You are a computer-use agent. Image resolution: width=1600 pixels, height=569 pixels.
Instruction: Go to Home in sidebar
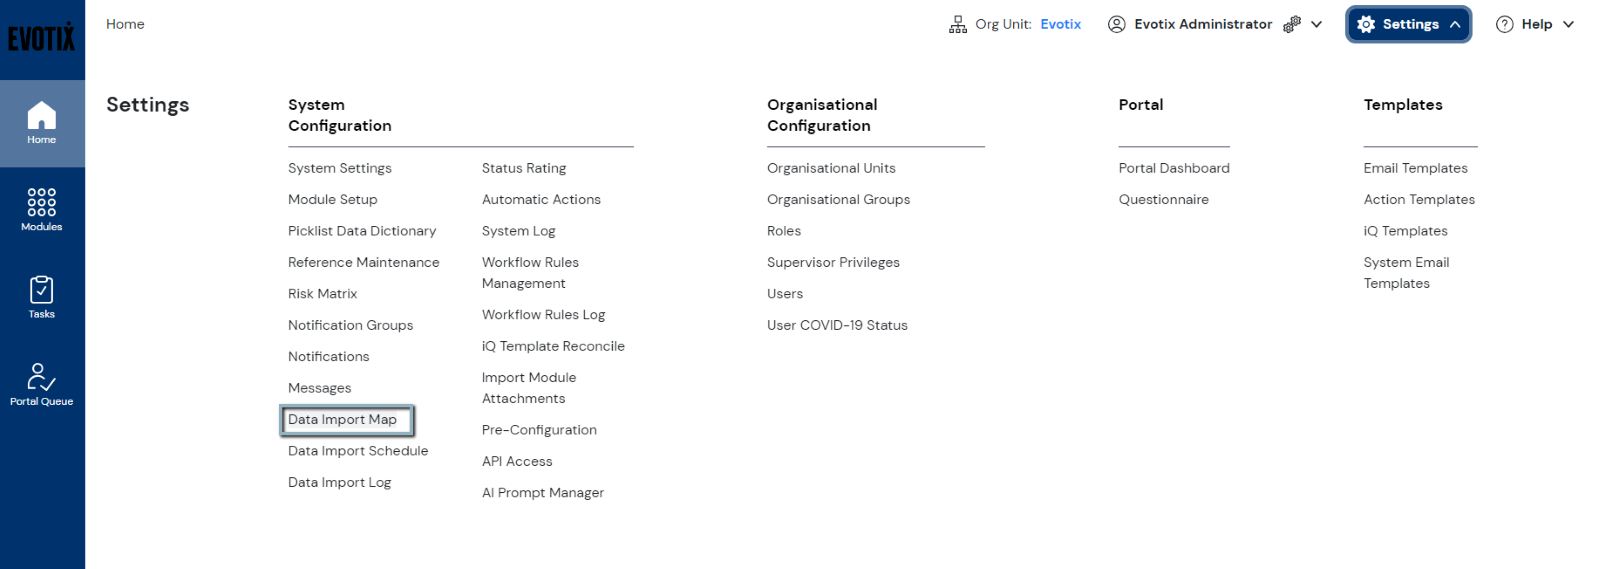(x=42, y=123)
